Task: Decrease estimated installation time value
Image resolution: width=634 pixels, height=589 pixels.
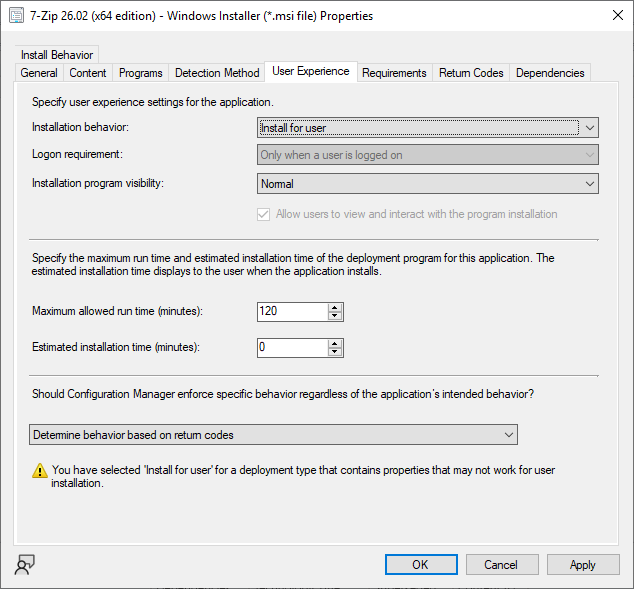Action: pyautogui.click(x=335, y=352)
